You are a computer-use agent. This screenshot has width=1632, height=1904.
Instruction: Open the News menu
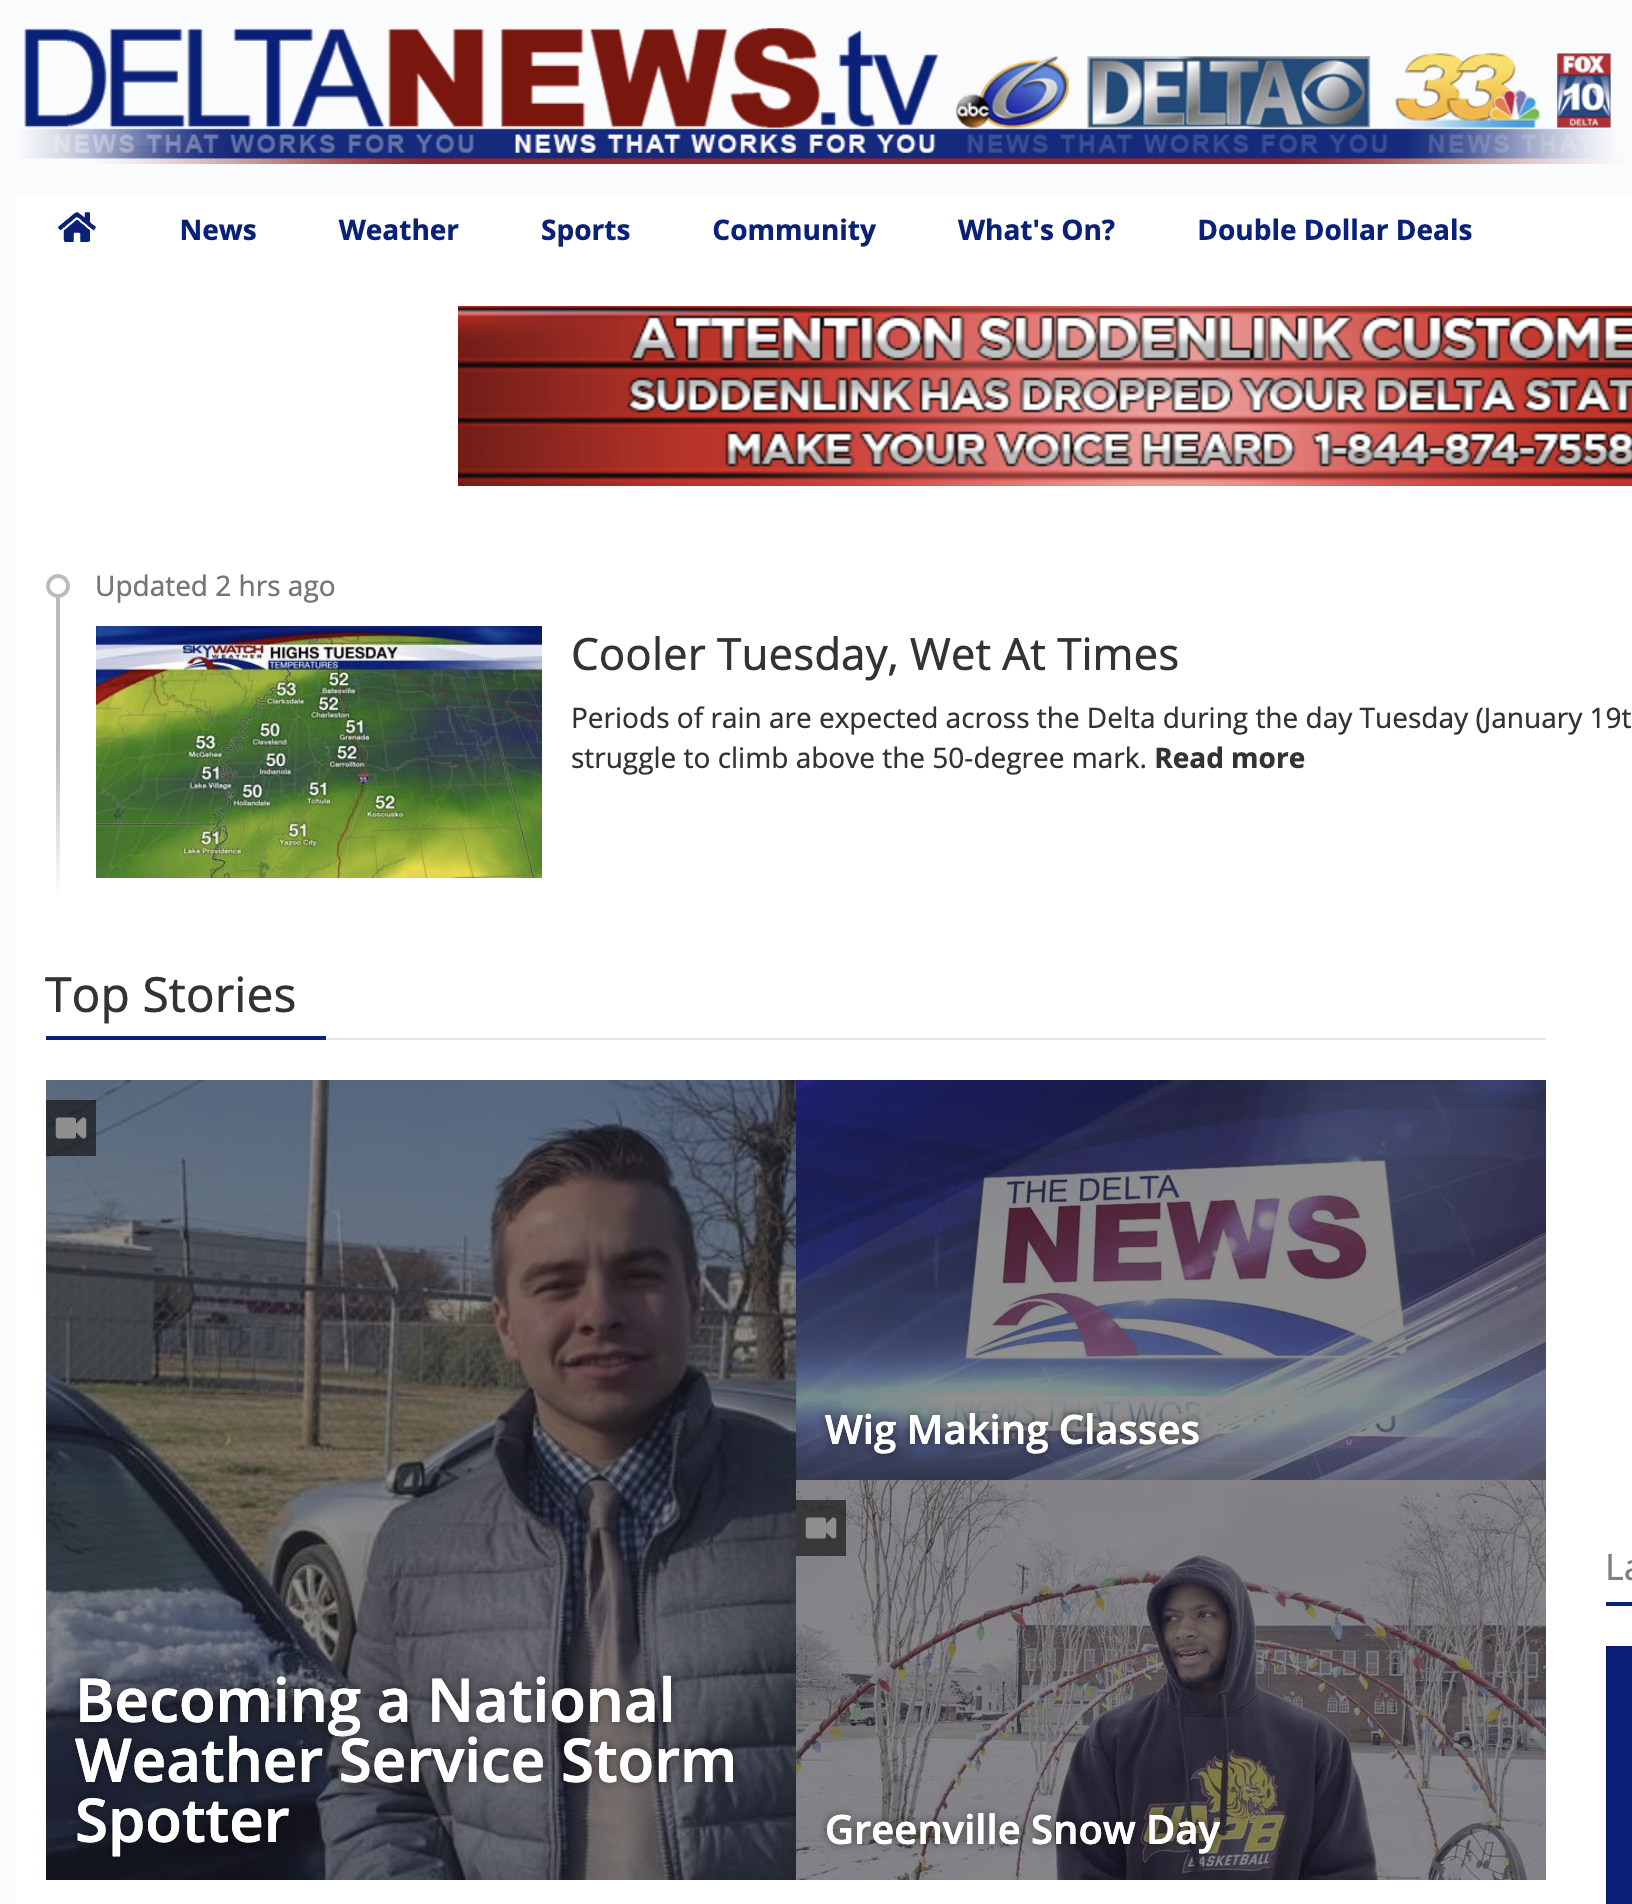click(218, 230)
